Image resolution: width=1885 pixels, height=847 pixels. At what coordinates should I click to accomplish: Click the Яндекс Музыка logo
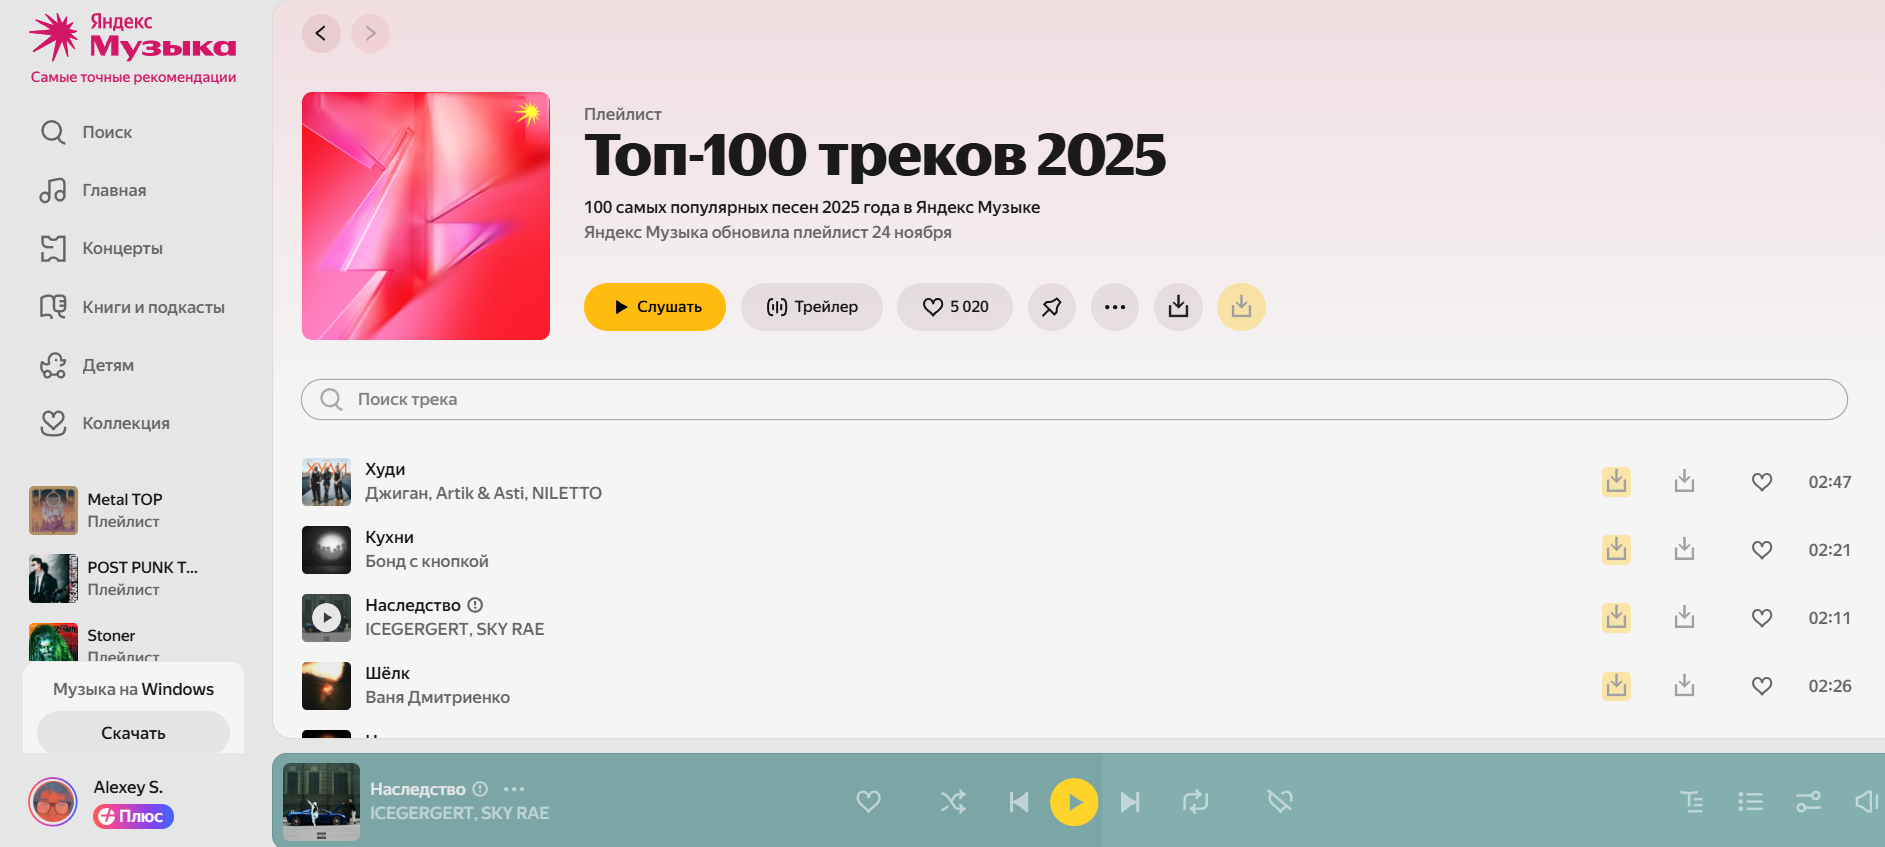(x=133, y=38)
